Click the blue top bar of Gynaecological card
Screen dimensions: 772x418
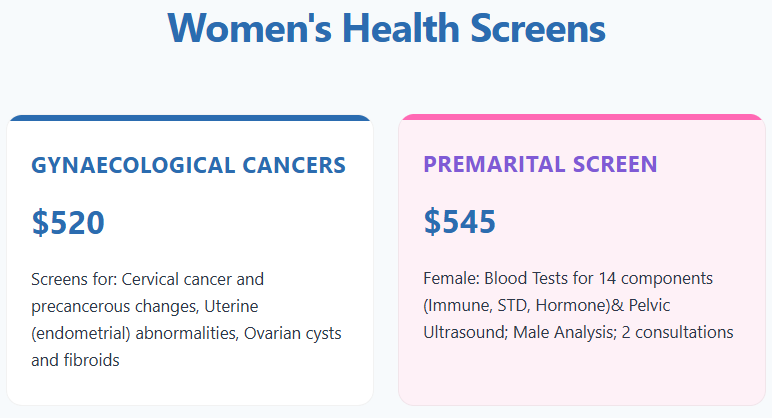(189, 118)
